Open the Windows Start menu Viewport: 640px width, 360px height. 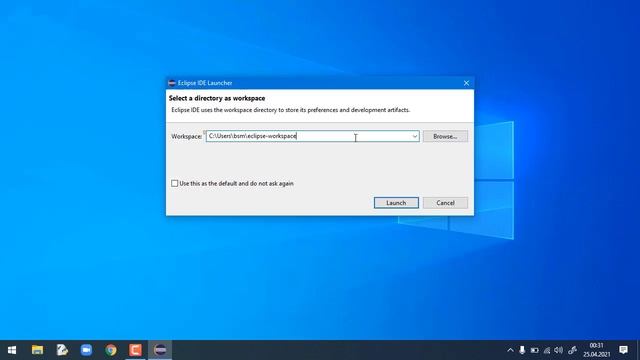12,350
